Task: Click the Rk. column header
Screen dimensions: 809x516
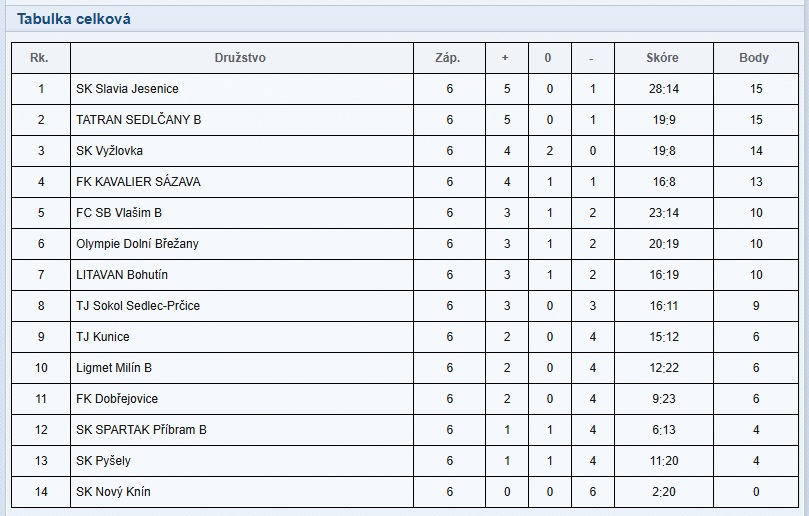Action: coord(40,58)
